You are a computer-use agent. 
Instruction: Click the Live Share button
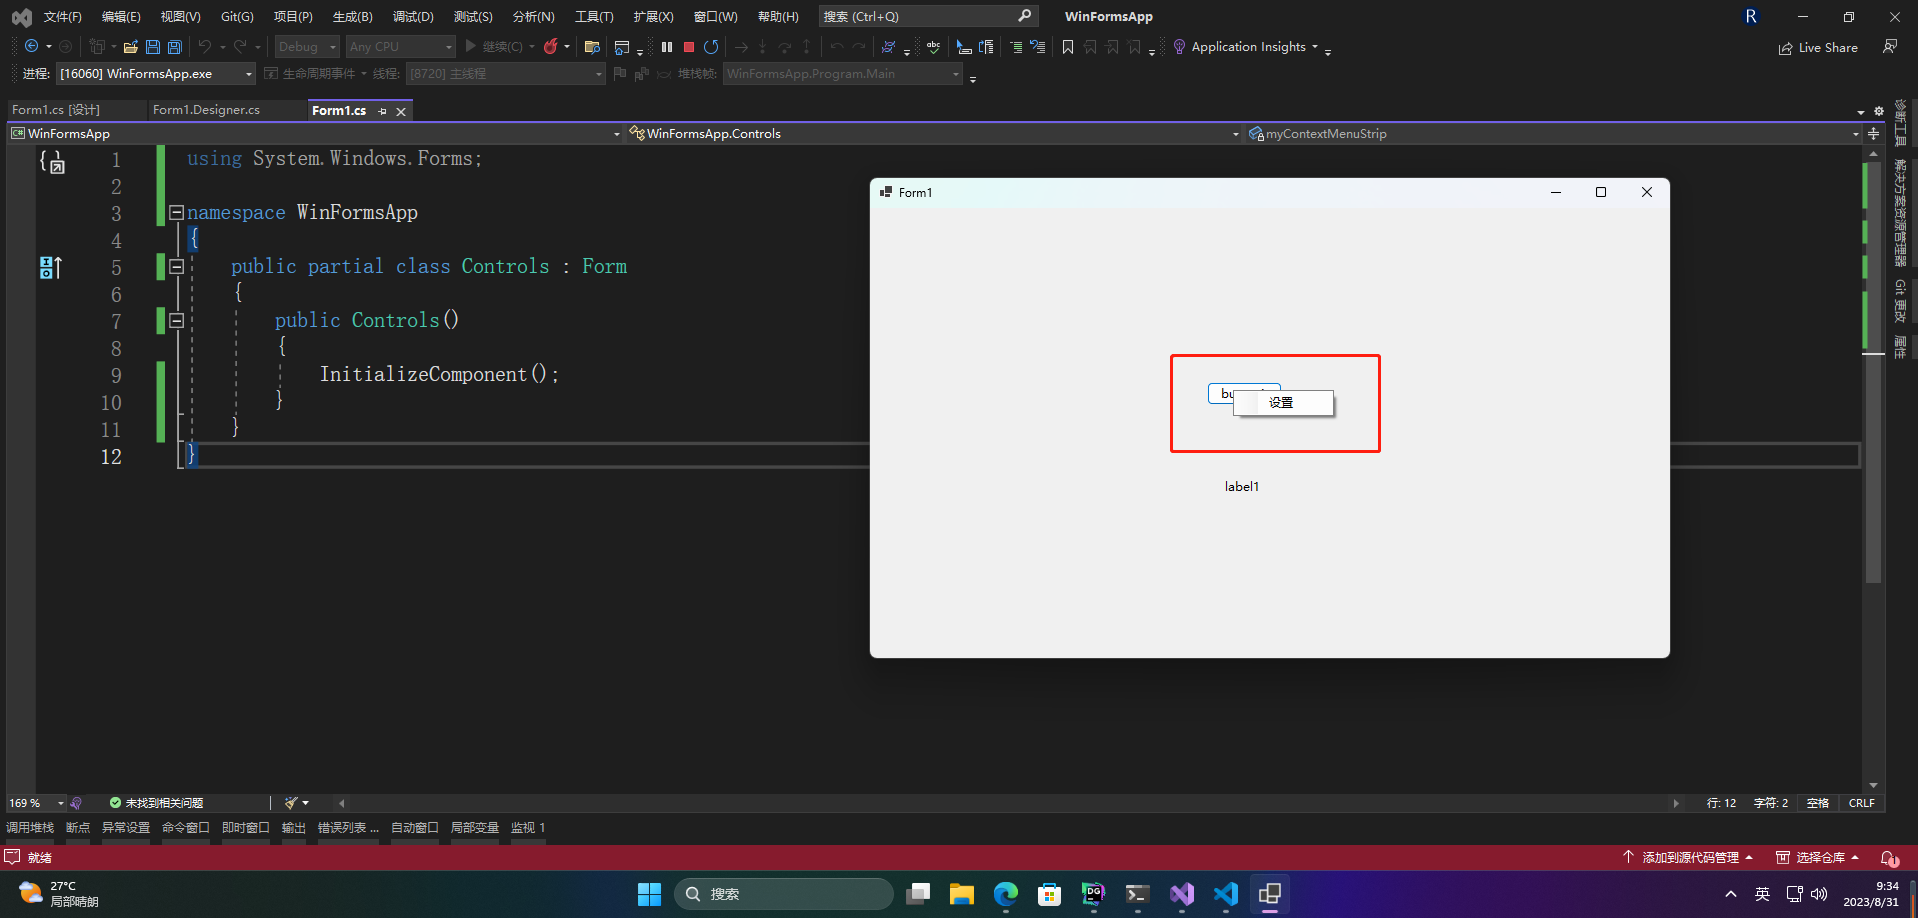[1818, 47]
